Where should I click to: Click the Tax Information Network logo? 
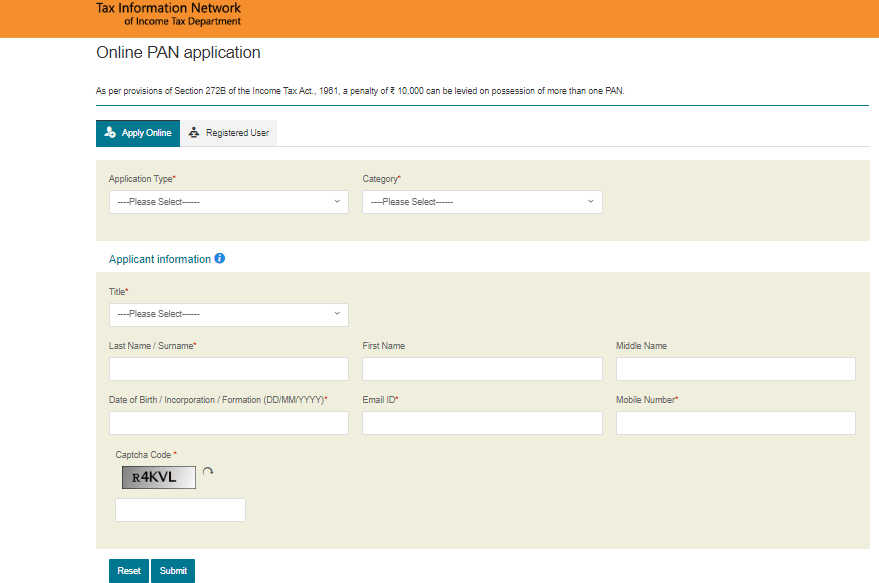[167, 14]
